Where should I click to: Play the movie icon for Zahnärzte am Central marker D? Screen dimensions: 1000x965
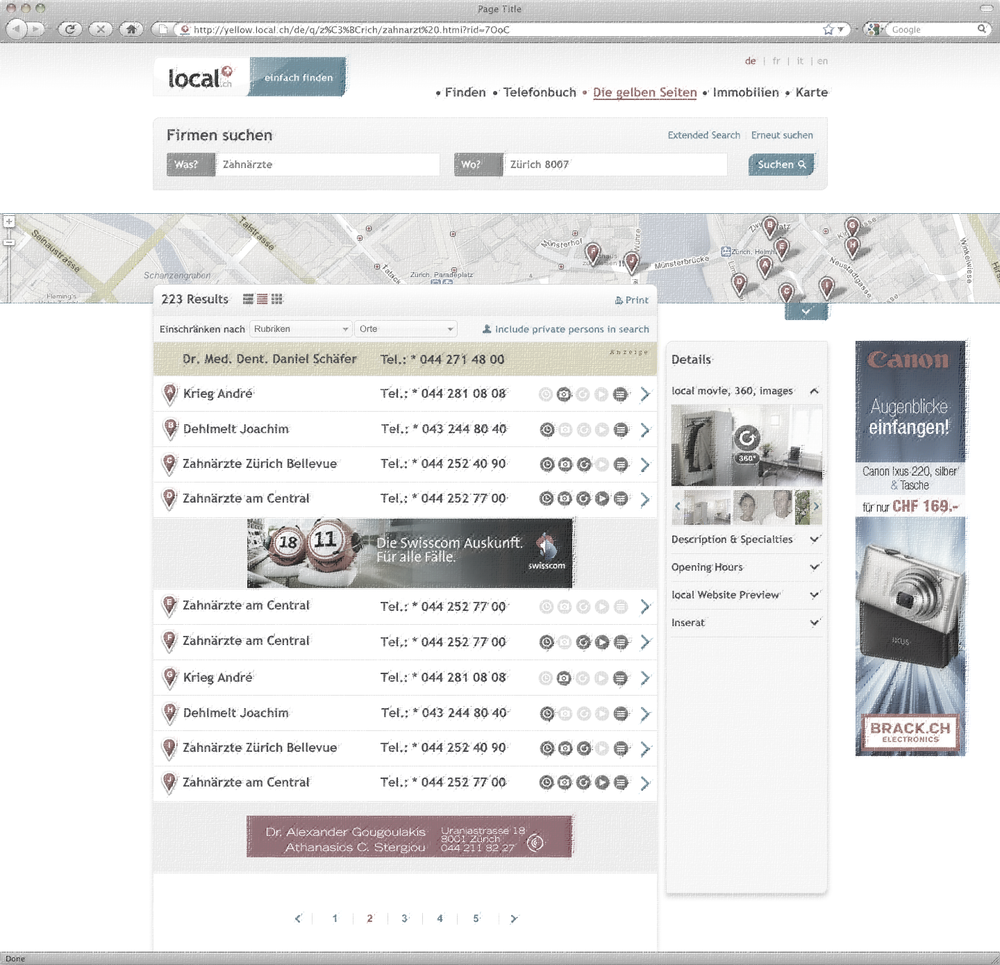pos(602,498)
